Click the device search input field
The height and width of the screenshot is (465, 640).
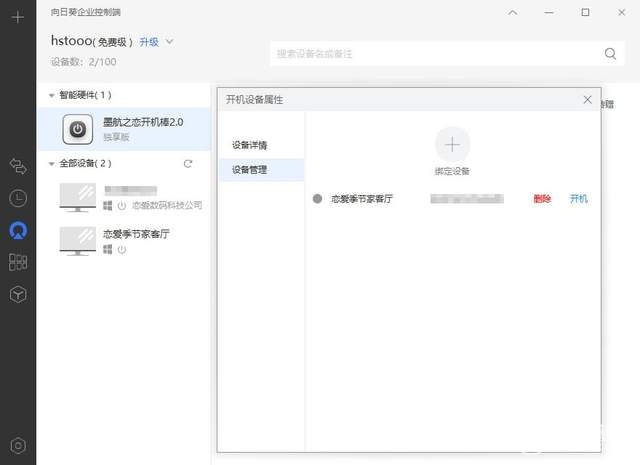click(x=437, y=53)
